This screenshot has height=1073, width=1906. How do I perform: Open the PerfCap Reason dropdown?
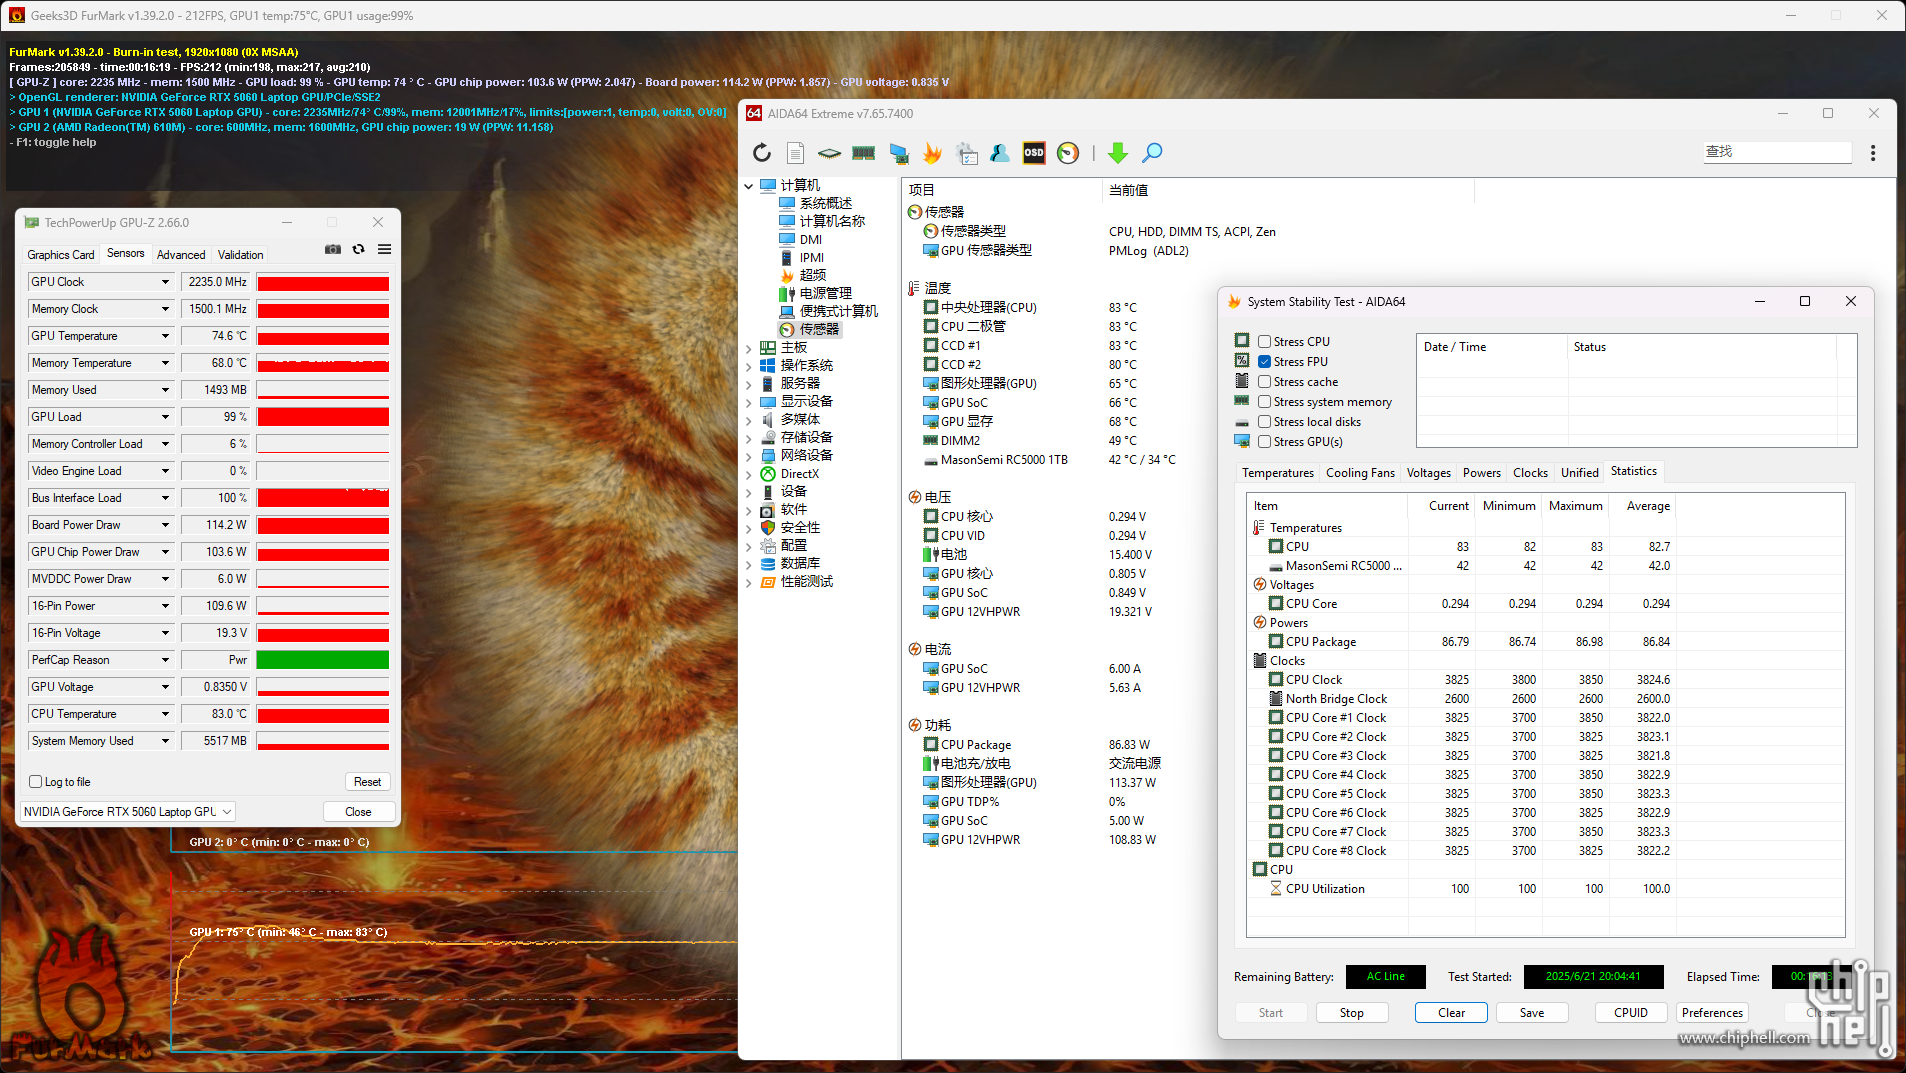[165, 660]
